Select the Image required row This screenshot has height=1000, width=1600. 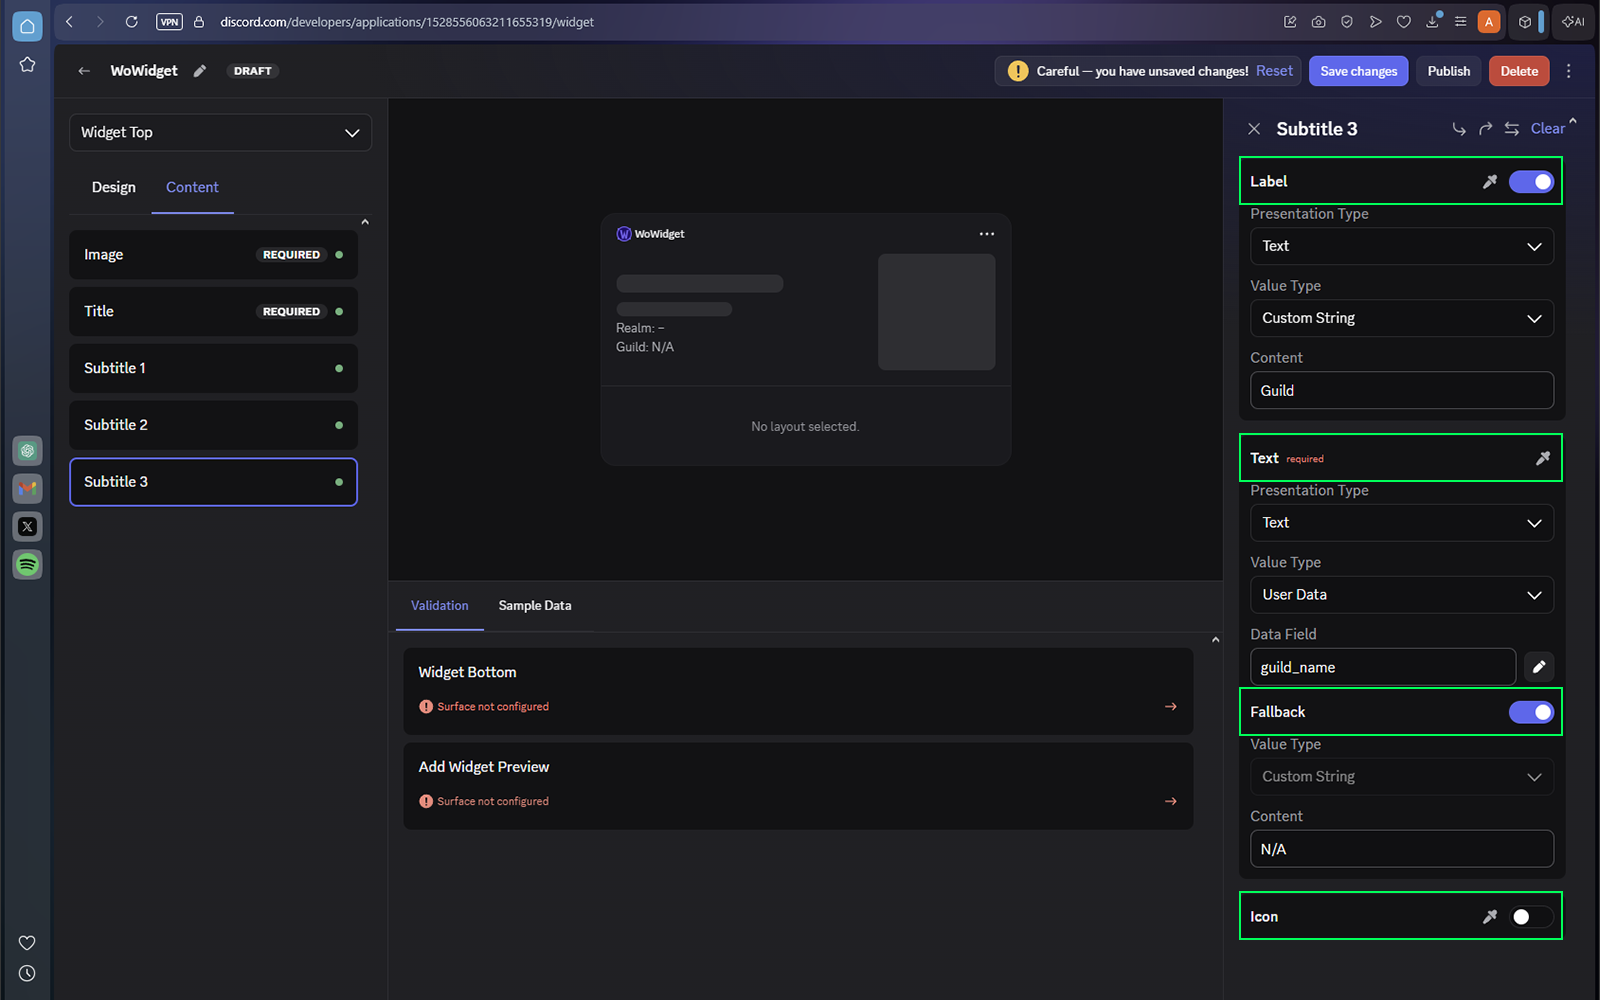[213, 255]
